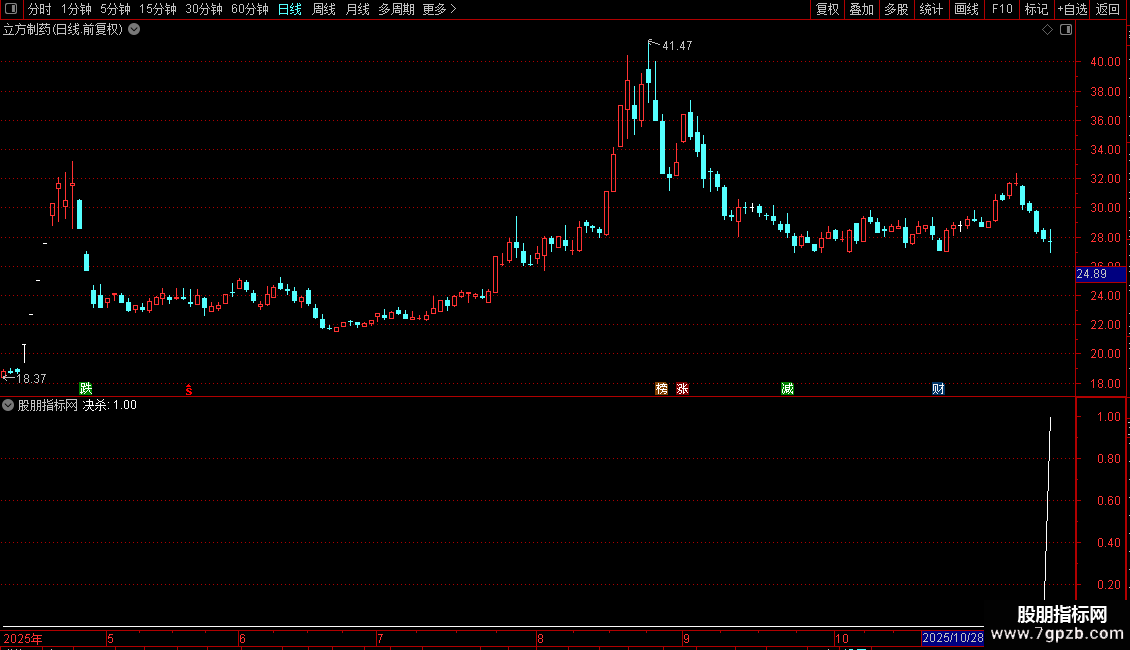The image size is (1130, 650).
Task: Click the 30.00 price axis label
Action: click(x=1105, y=208)
